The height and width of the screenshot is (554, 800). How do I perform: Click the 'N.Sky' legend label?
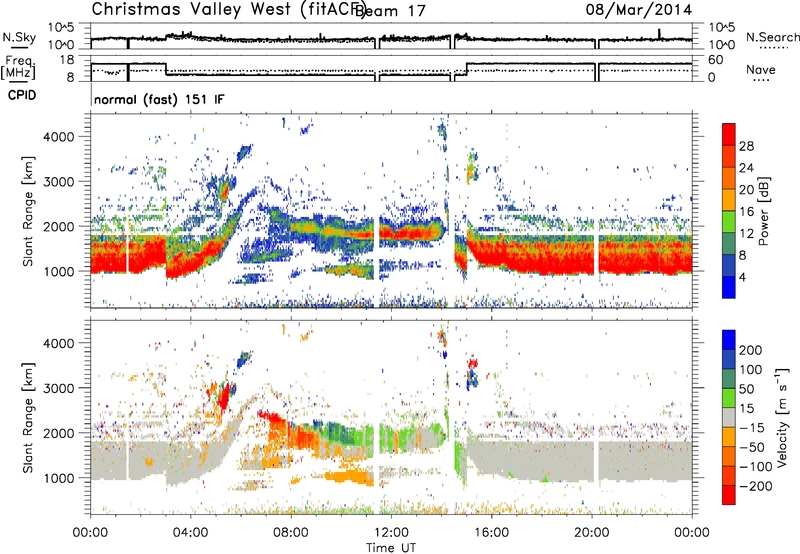coord(19,37)
